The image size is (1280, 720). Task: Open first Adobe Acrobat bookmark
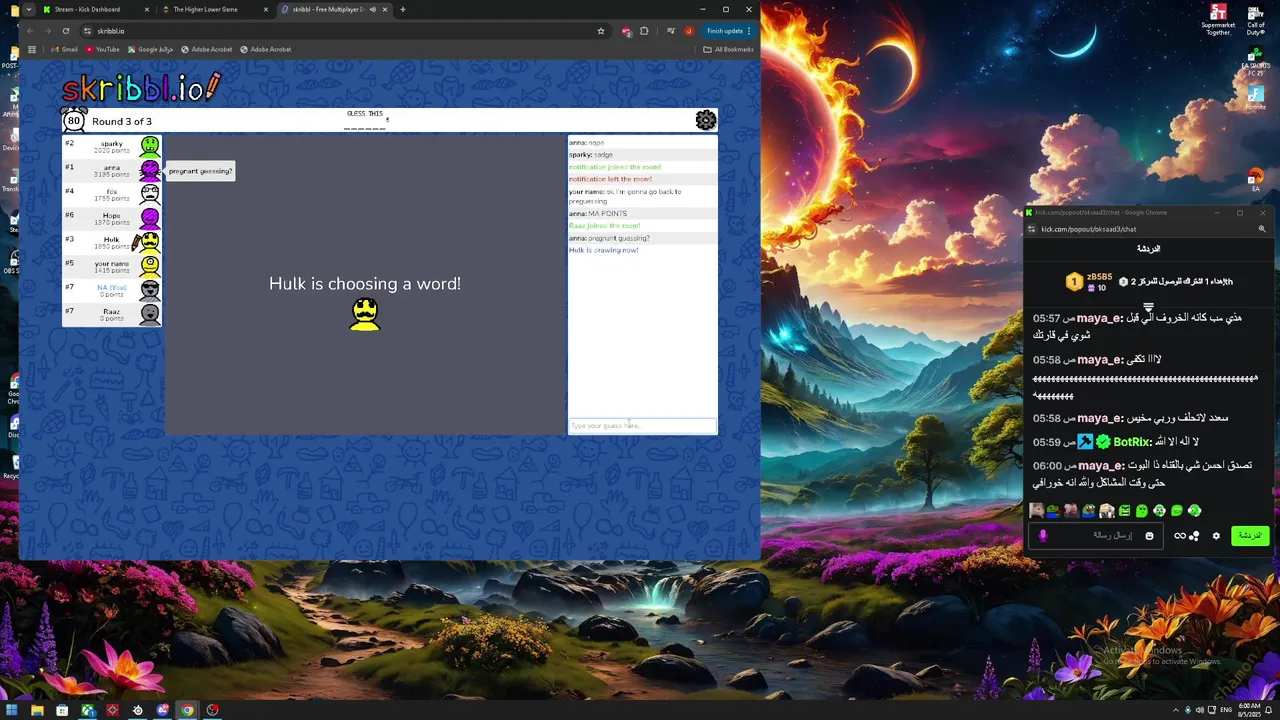pos(206,49)
